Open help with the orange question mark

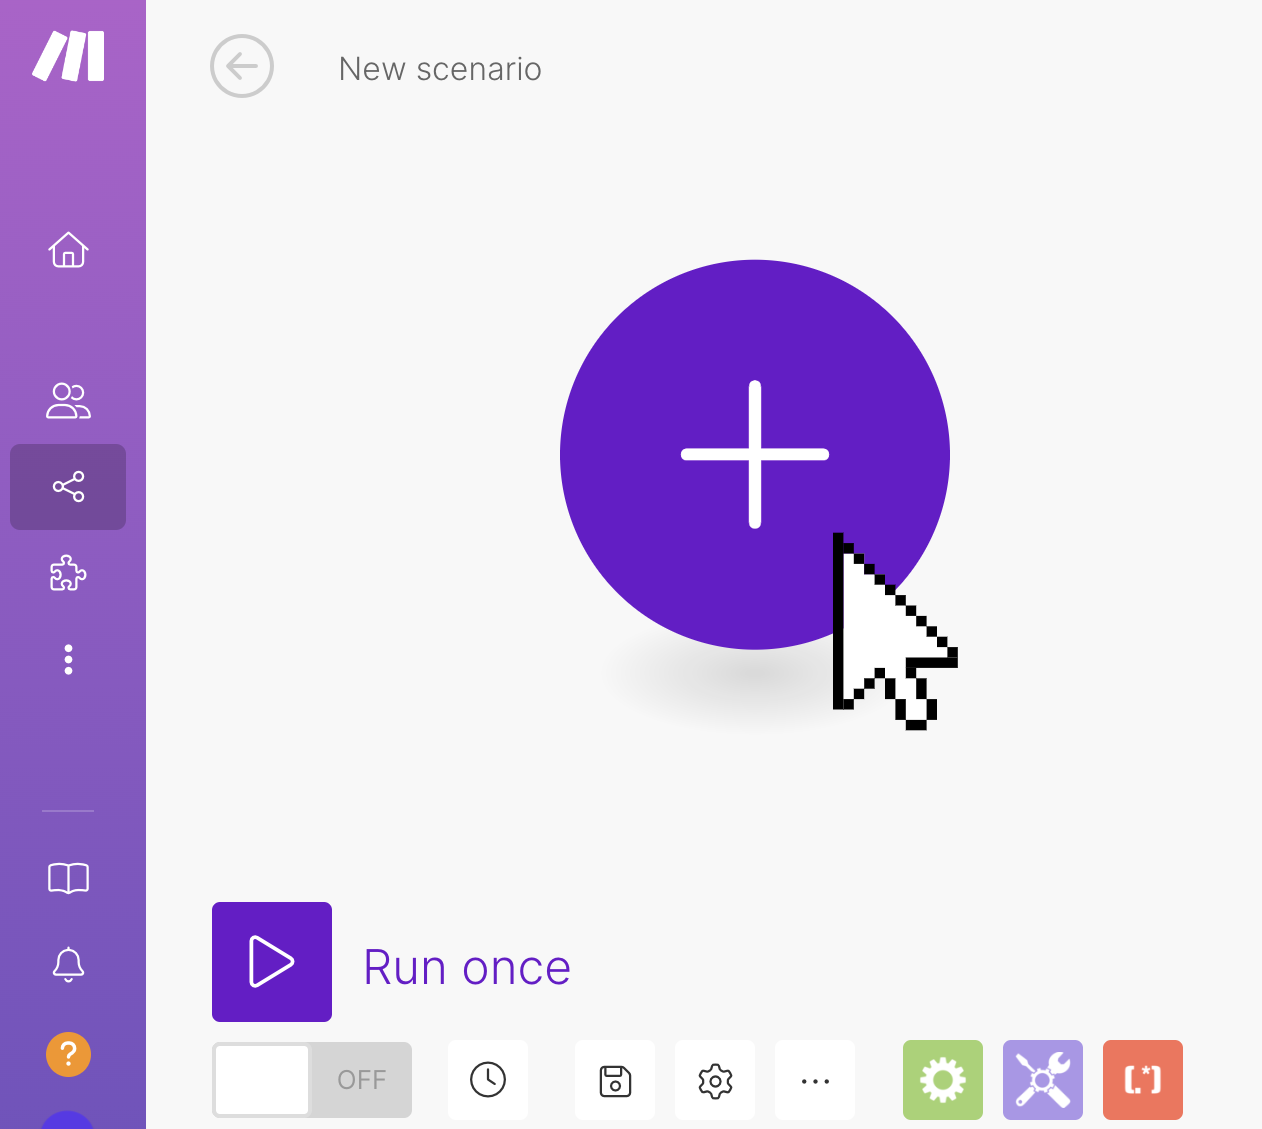[x=68, y=1054]
